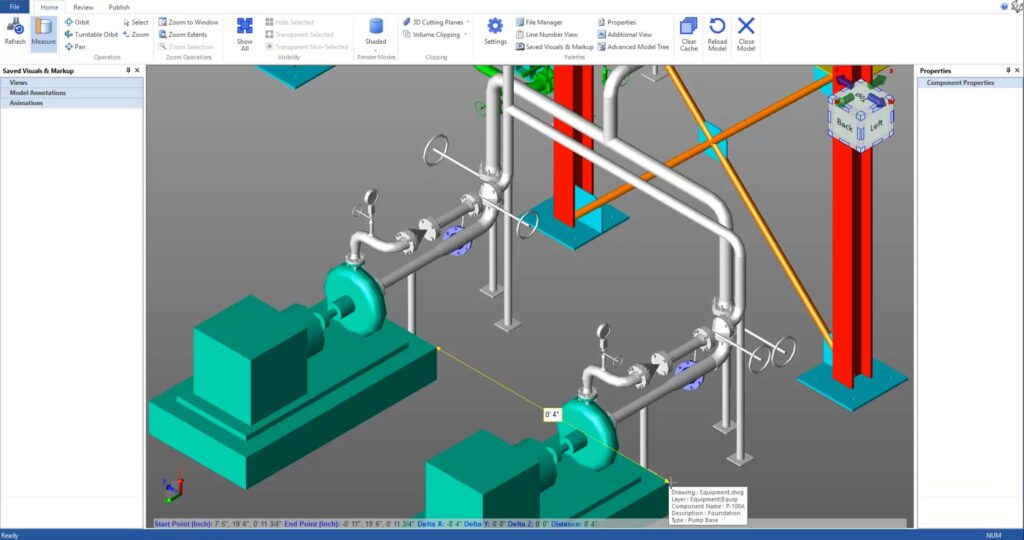Expand the Model Annotations section
Image resolution: width=1024 pixels, height=540 pixels.
click(38, 93)
